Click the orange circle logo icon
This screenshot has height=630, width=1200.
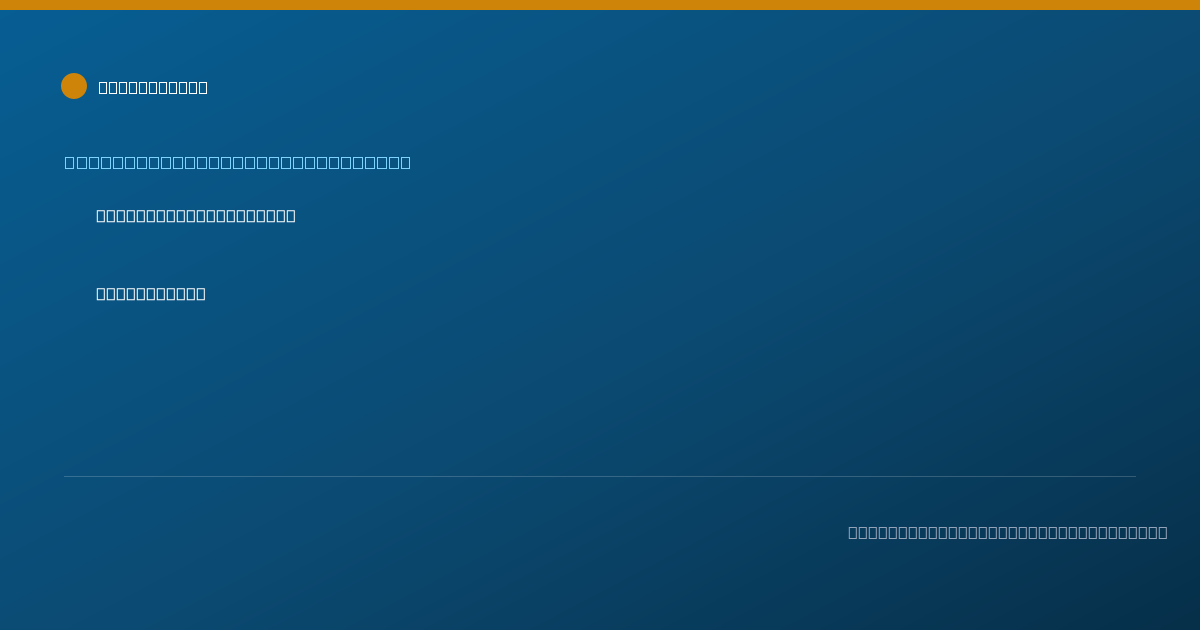[74, 86]
